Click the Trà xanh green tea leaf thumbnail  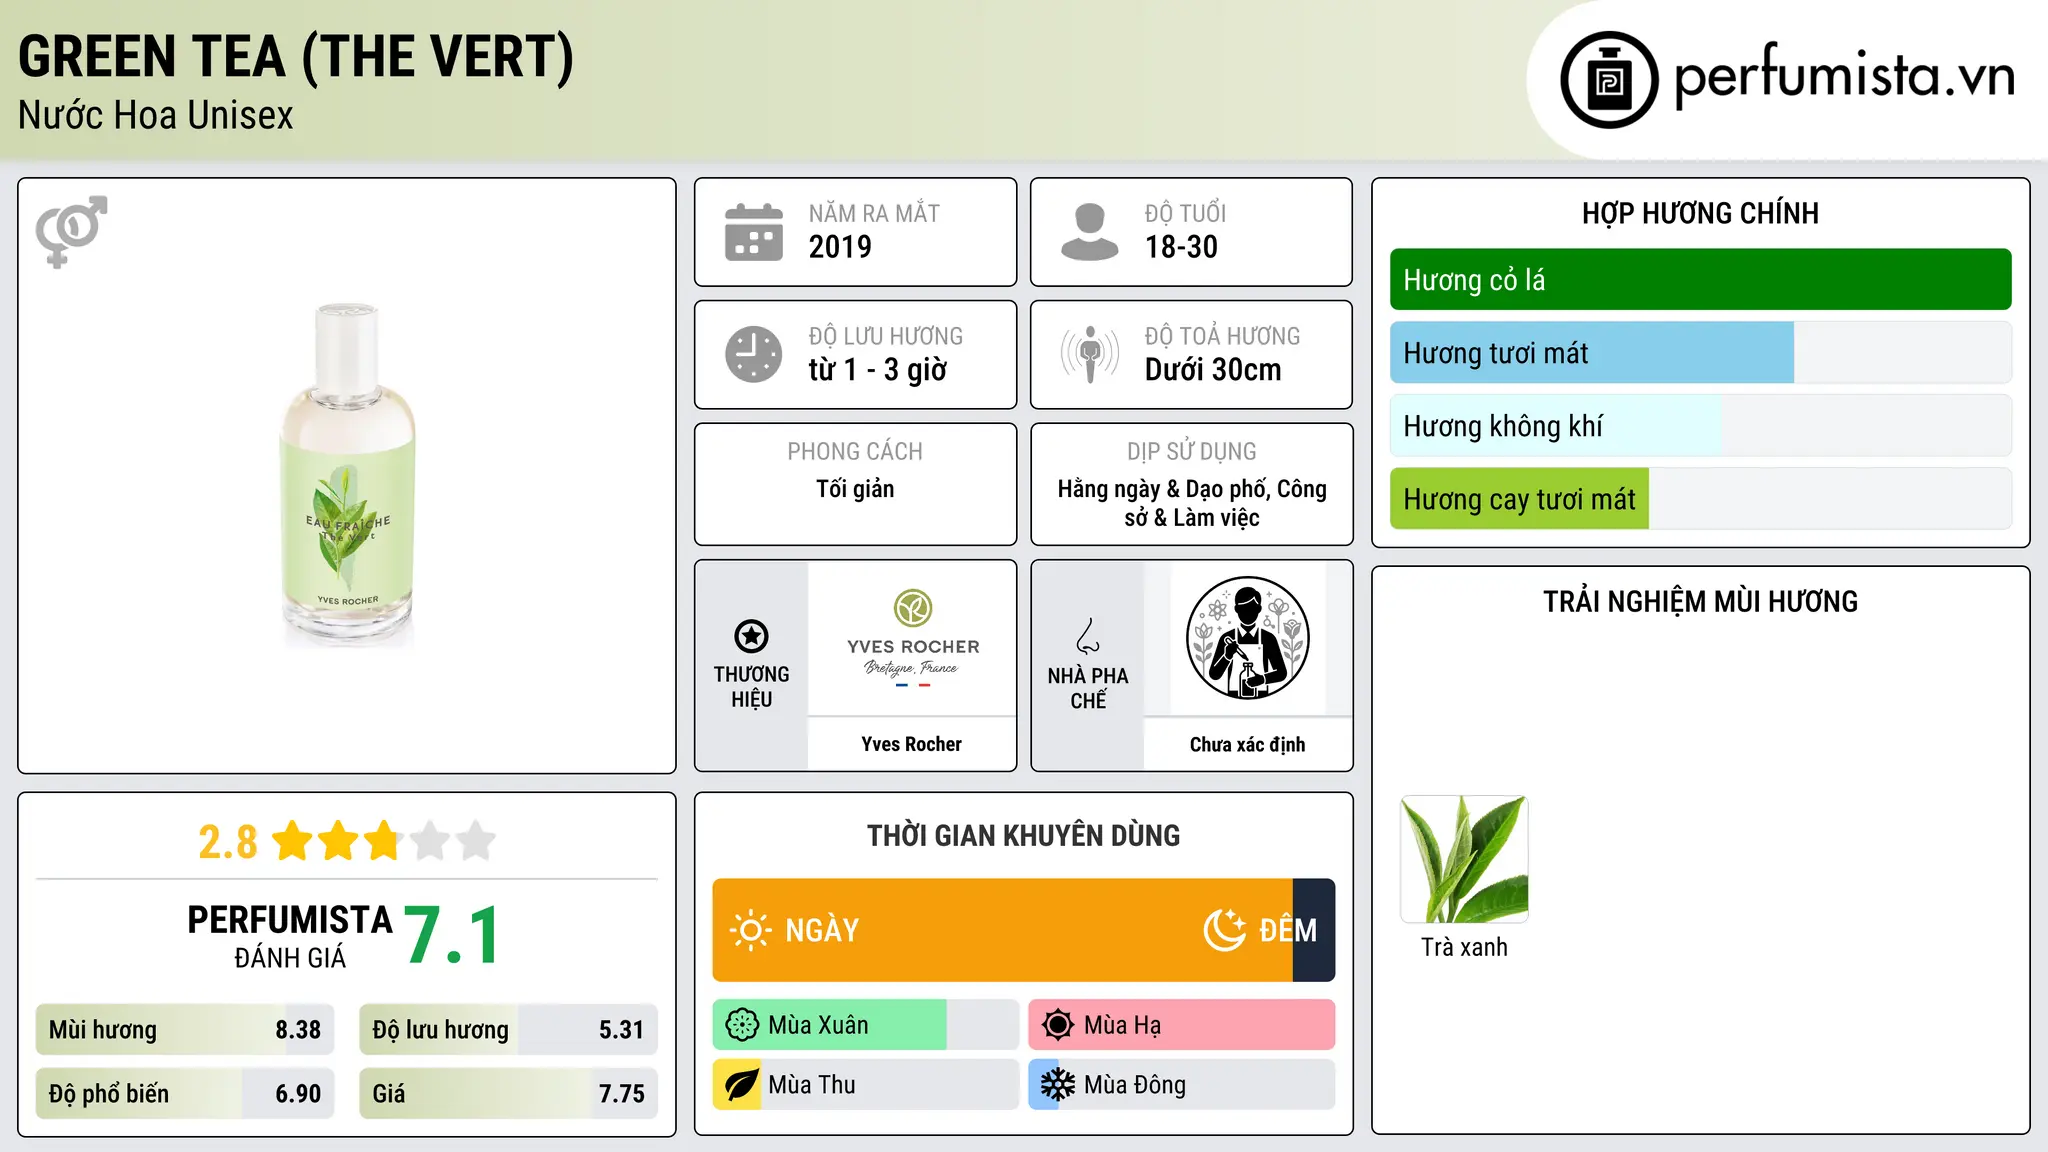click(1464, 859)
